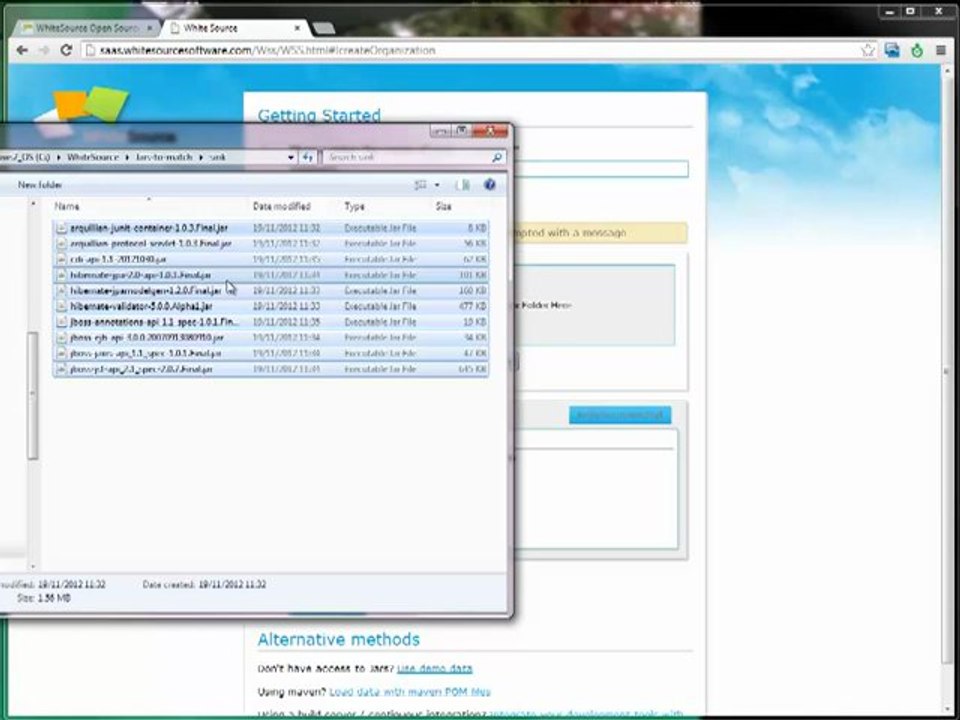Select jboss-annotations-api_1.1_spec jar file

[271, 322]
